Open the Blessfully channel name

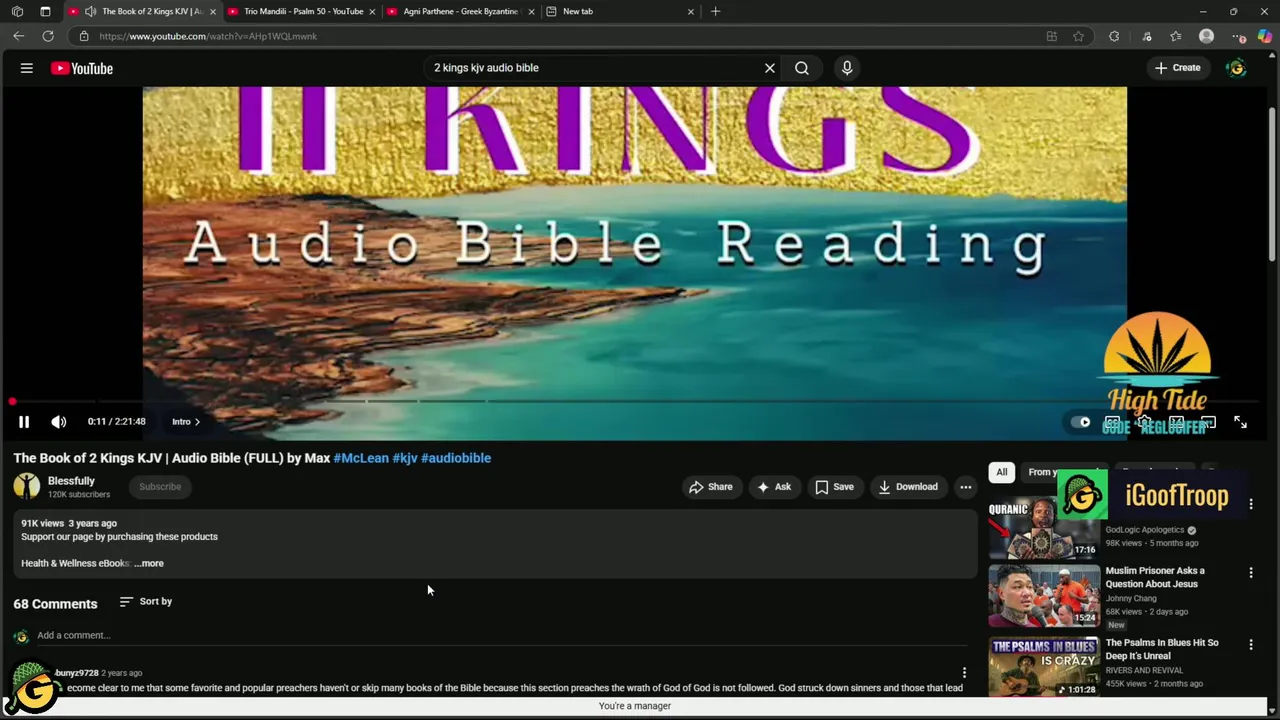click(x=71, y=481)
